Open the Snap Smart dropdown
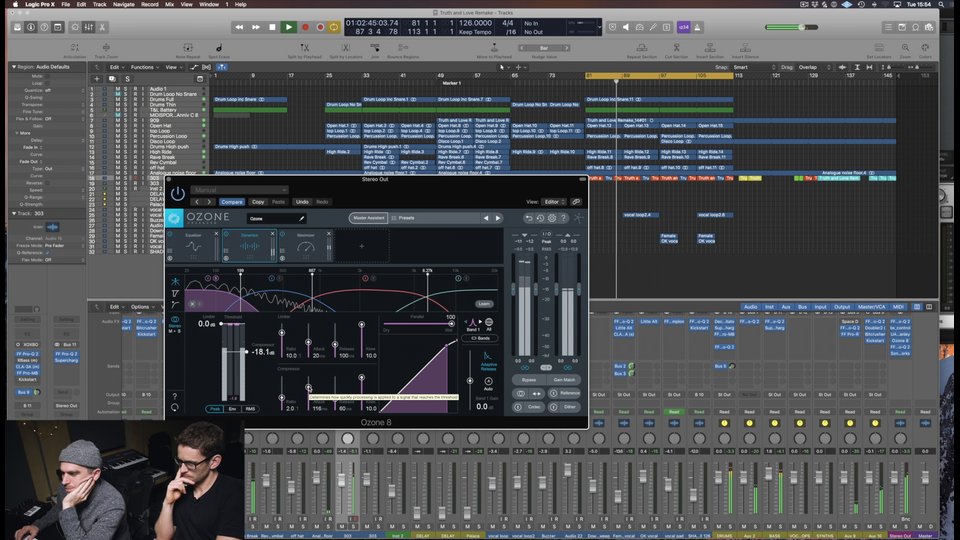 (x=754, y=67)
